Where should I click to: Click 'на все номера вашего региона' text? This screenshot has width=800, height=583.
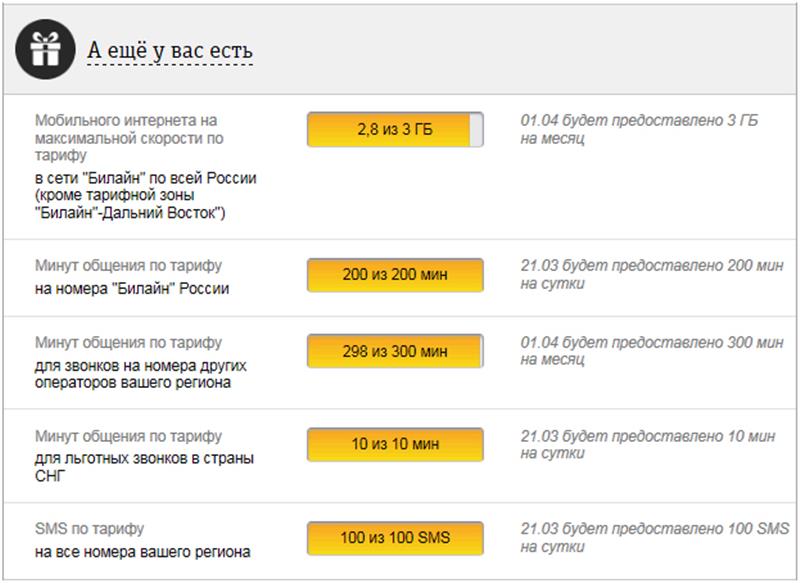(x=143, y=552)
